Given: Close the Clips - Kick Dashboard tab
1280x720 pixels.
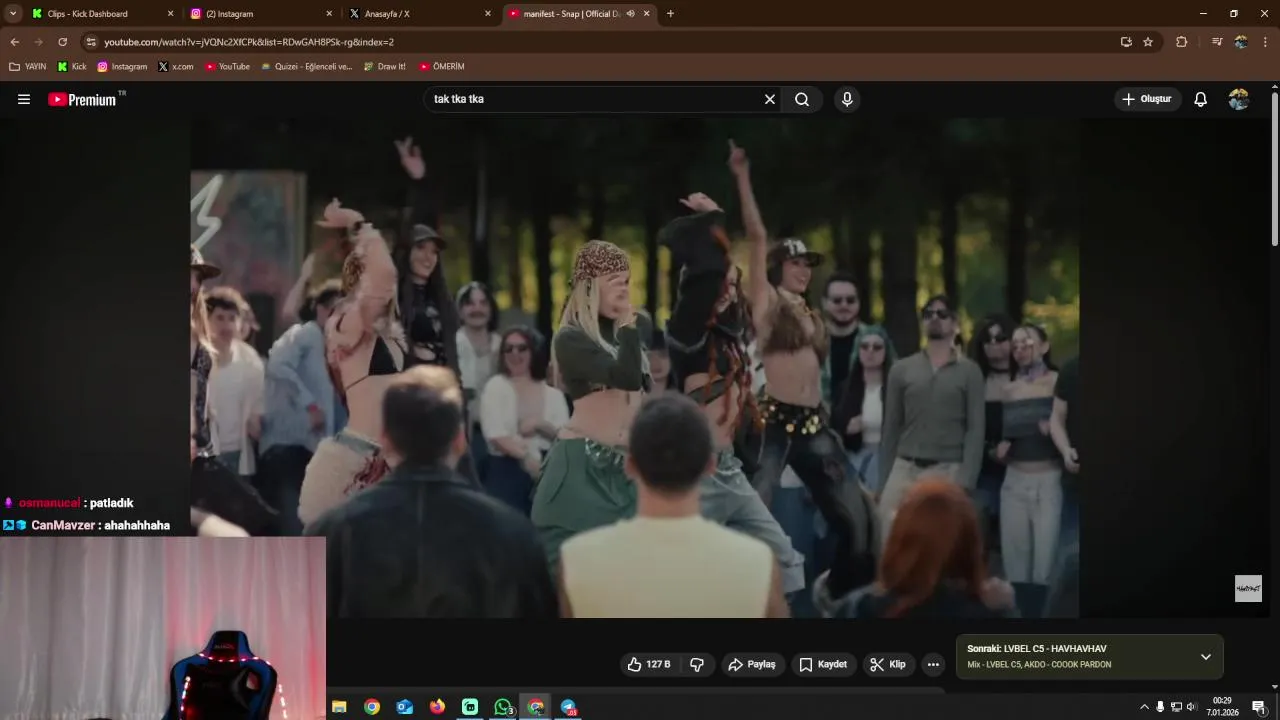Looking at the screenshot, I should coord(170,14).
